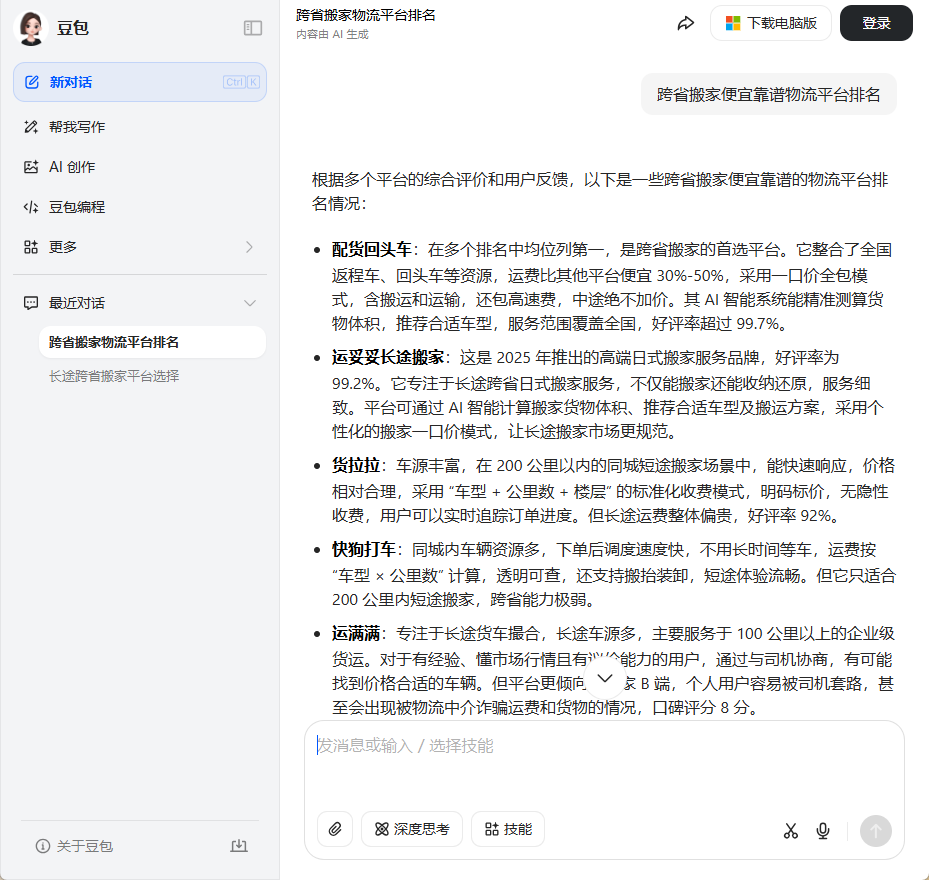929x880 pixels.
Task: Toggle 深度思考 deep thinking mode
Action: (x=412, y=829)
